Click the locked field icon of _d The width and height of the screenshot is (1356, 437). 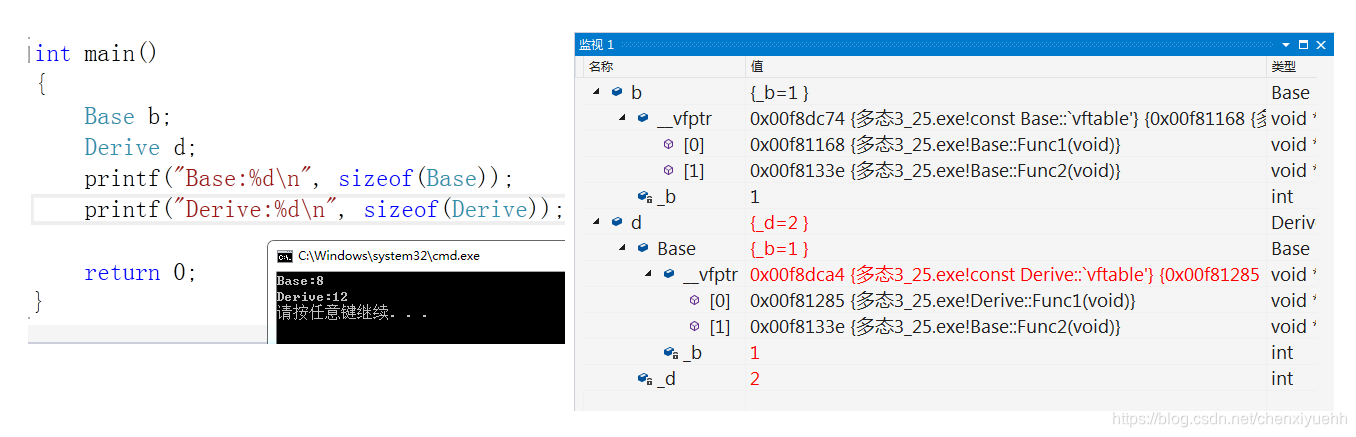tap(644, 378)
